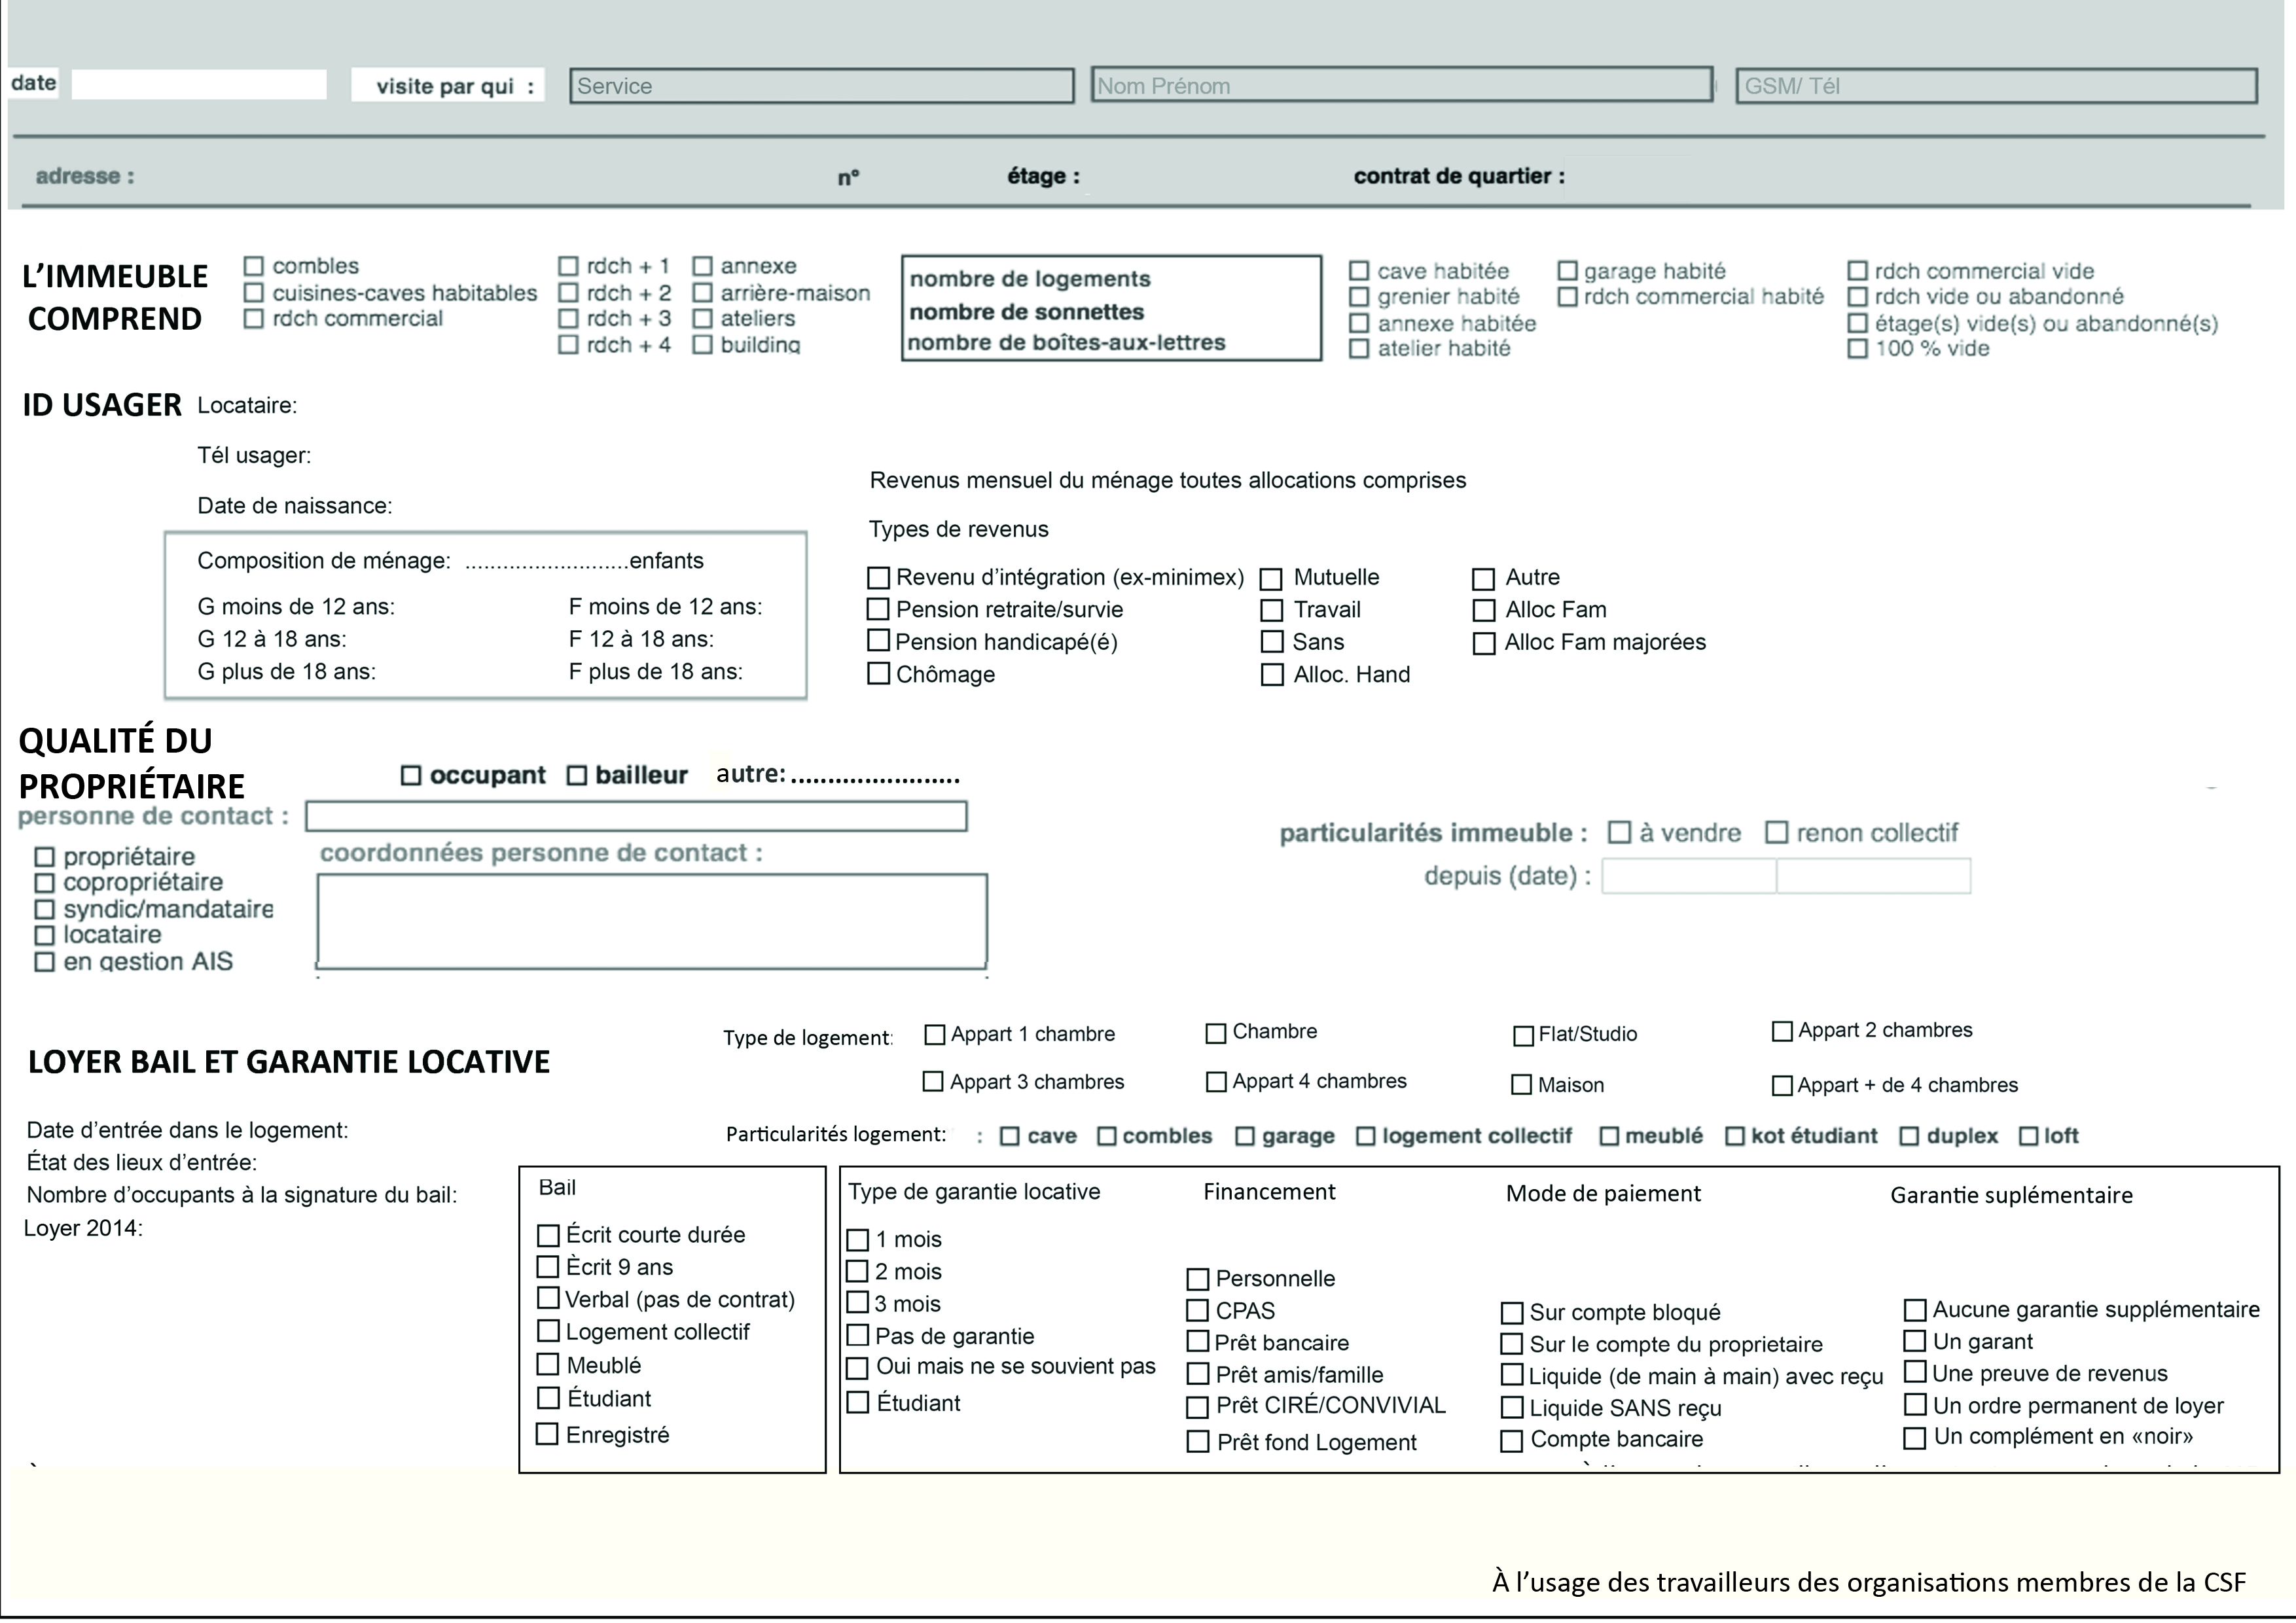
Task: Select the Mutuelle checkbox
Action: pos(1271,579)
